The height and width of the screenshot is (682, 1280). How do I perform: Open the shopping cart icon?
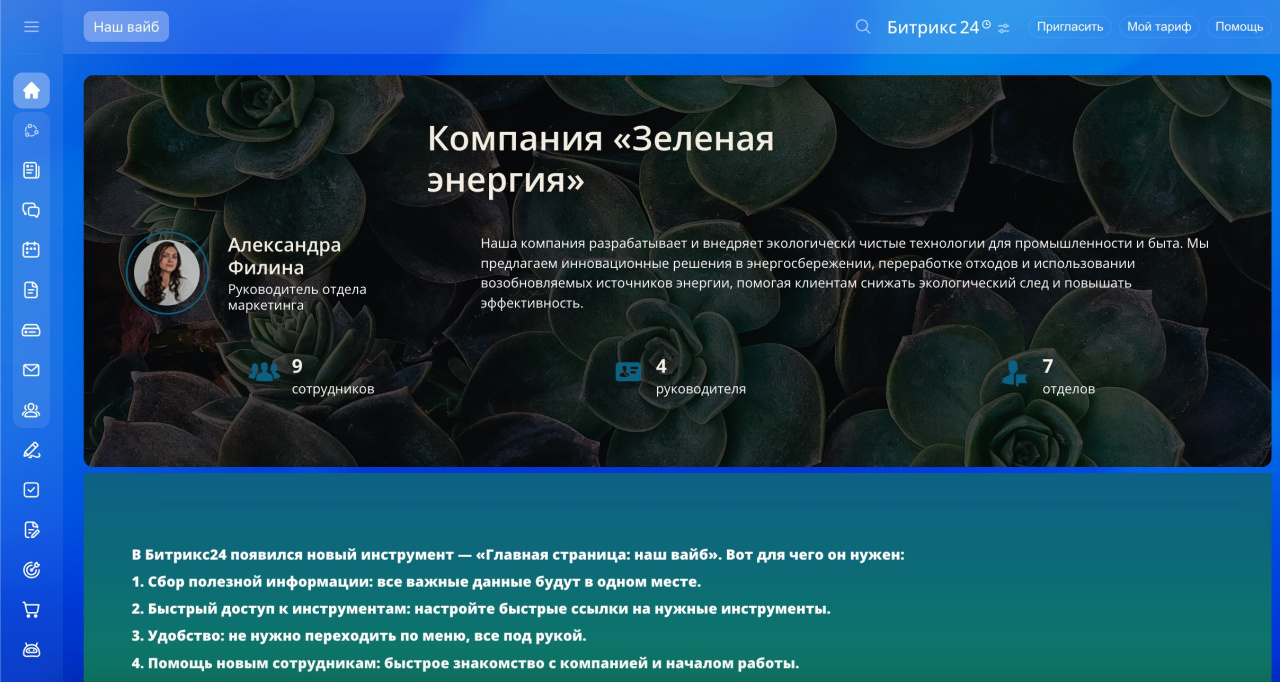click(x=31, y=610)
